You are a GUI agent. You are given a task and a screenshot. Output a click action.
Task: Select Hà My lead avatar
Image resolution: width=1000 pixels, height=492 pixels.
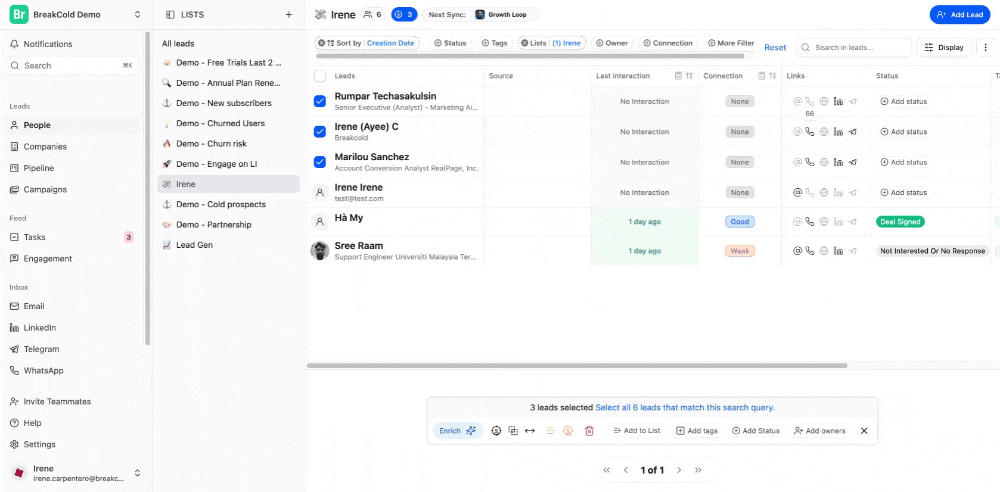(x=320, y=221)
